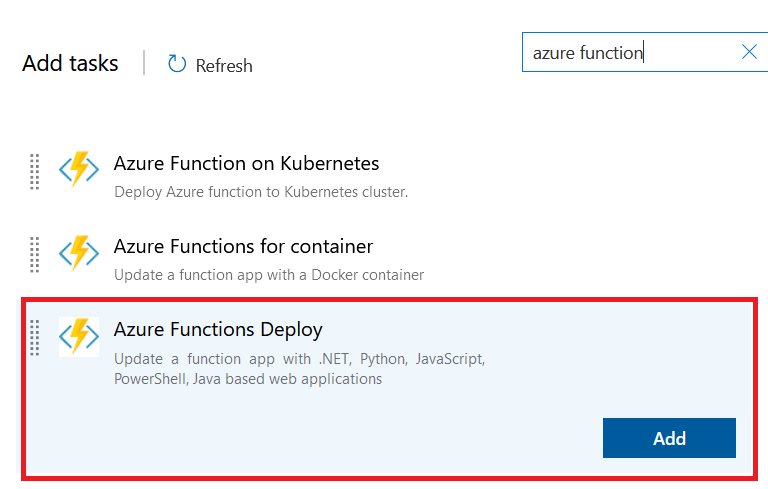Click the Azure Functions Deploy lightning icon
This screenshot has height=489, width=768.
(x=79, y=336)
